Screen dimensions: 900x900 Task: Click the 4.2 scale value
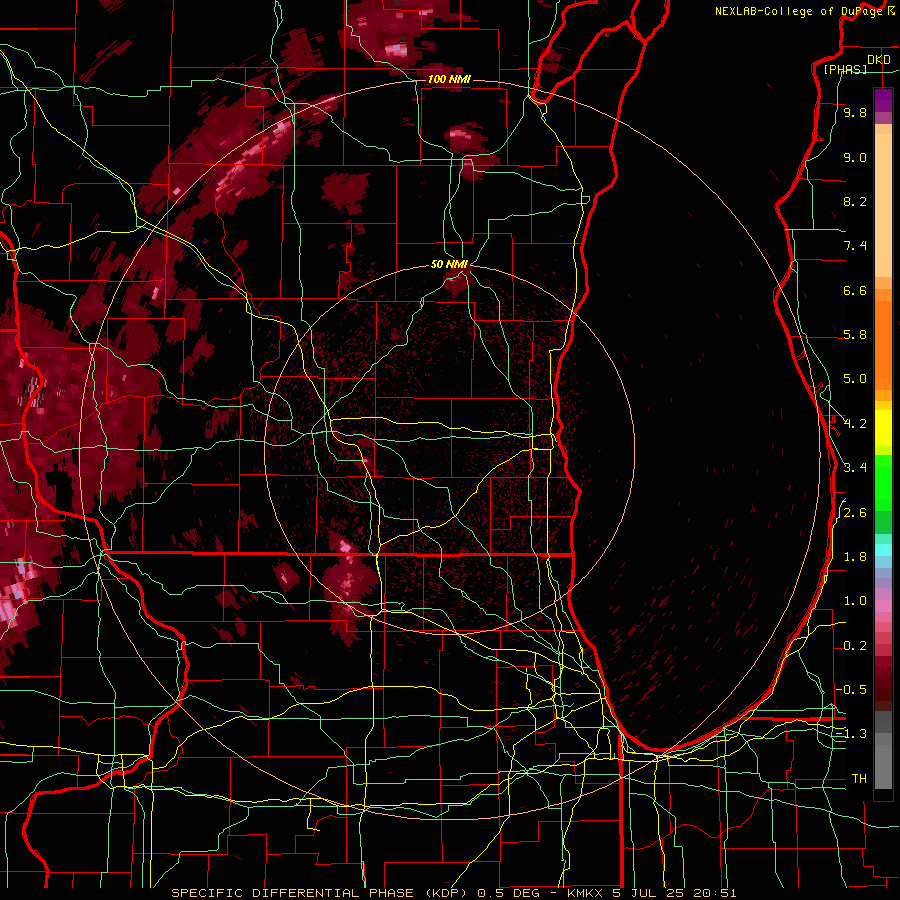(855, 424)
